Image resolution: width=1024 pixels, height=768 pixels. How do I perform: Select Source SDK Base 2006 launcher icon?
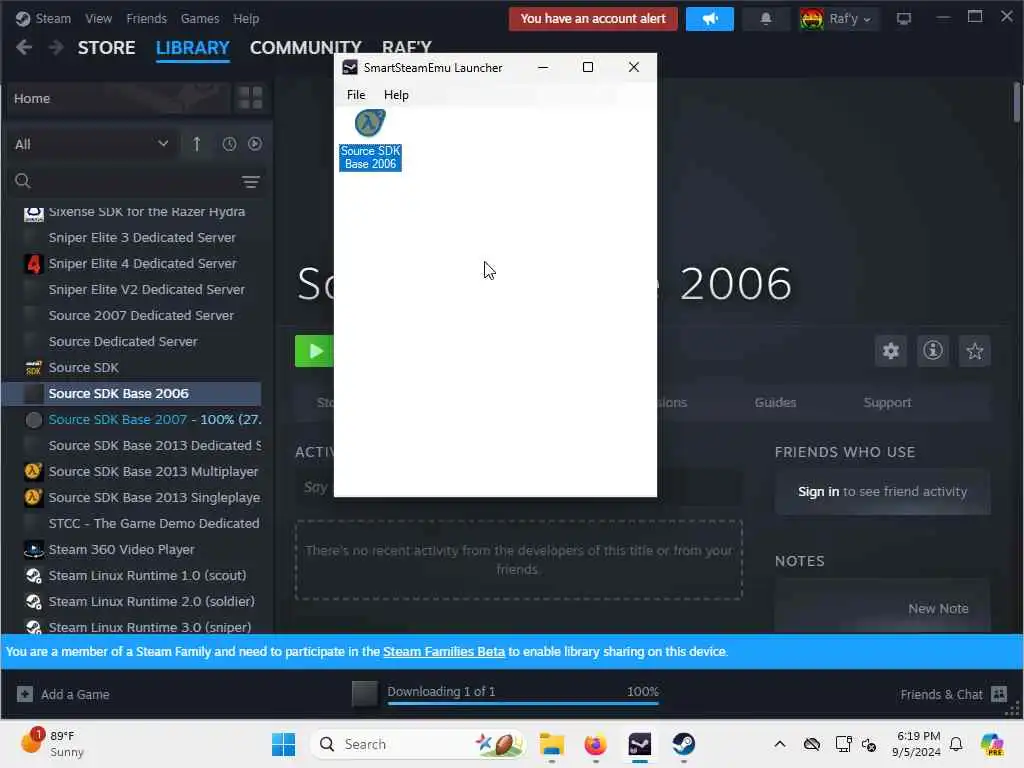(370, 140)
